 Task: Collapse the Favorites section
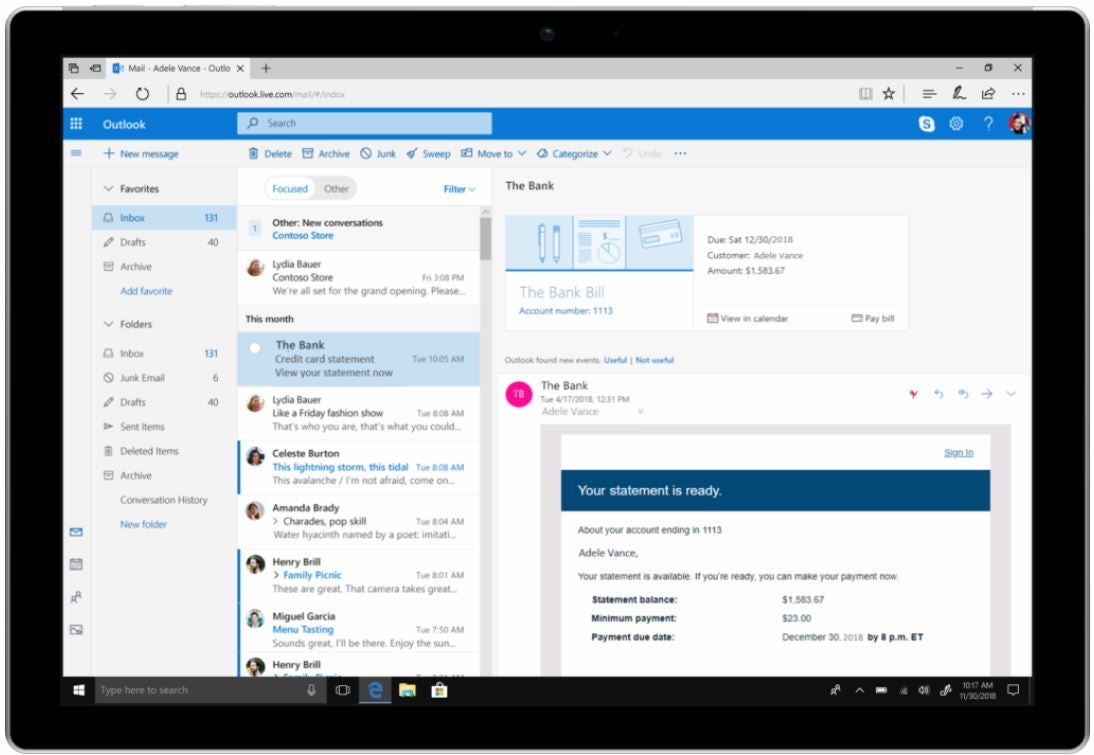point(108,188)
